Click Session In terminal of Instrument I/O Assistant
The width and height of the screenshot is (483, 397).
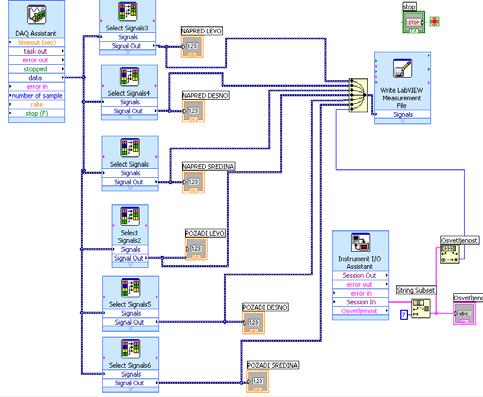pyautogui.click(x=360, y=302)
